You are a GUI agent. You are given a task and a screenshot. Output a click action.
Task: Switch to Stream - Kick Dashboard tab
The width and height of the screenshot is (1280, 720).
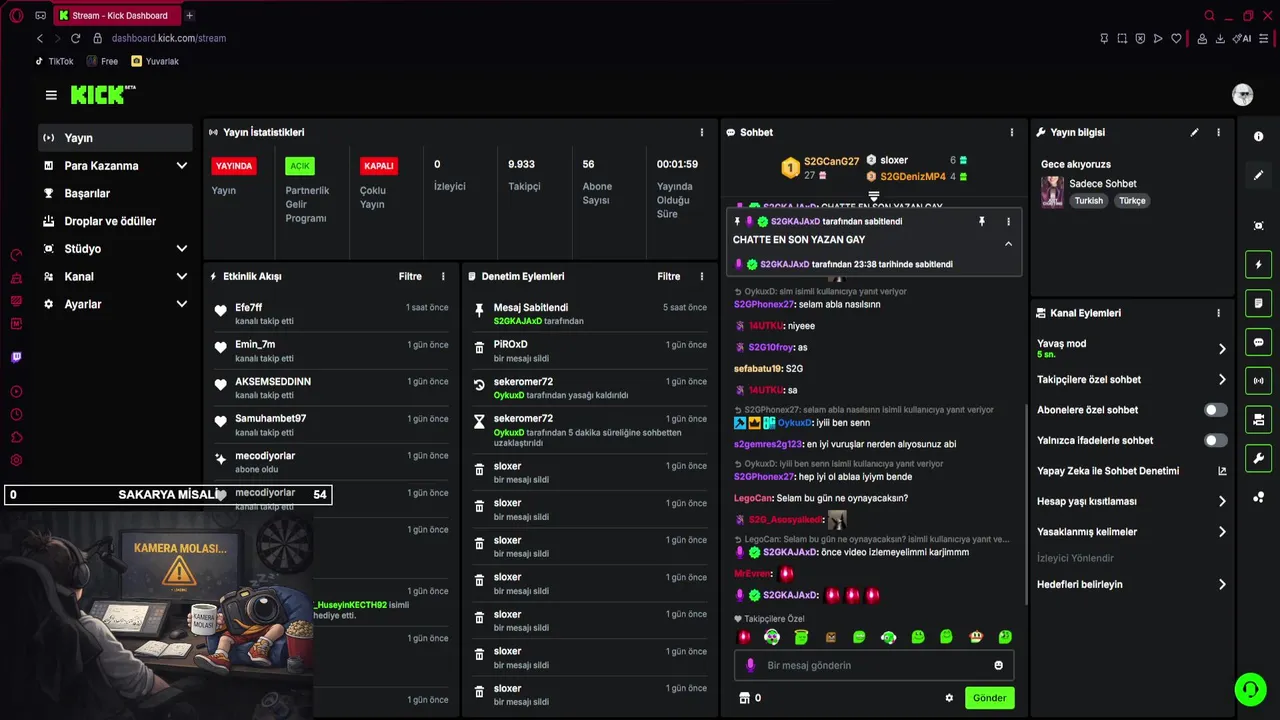pos(115,15)
